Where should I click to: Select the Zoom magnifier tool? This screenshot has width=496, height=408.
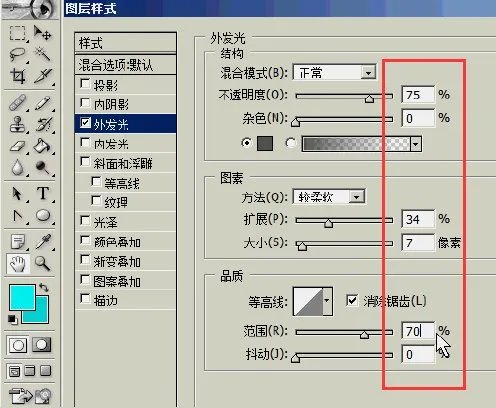tap(42, 264)
